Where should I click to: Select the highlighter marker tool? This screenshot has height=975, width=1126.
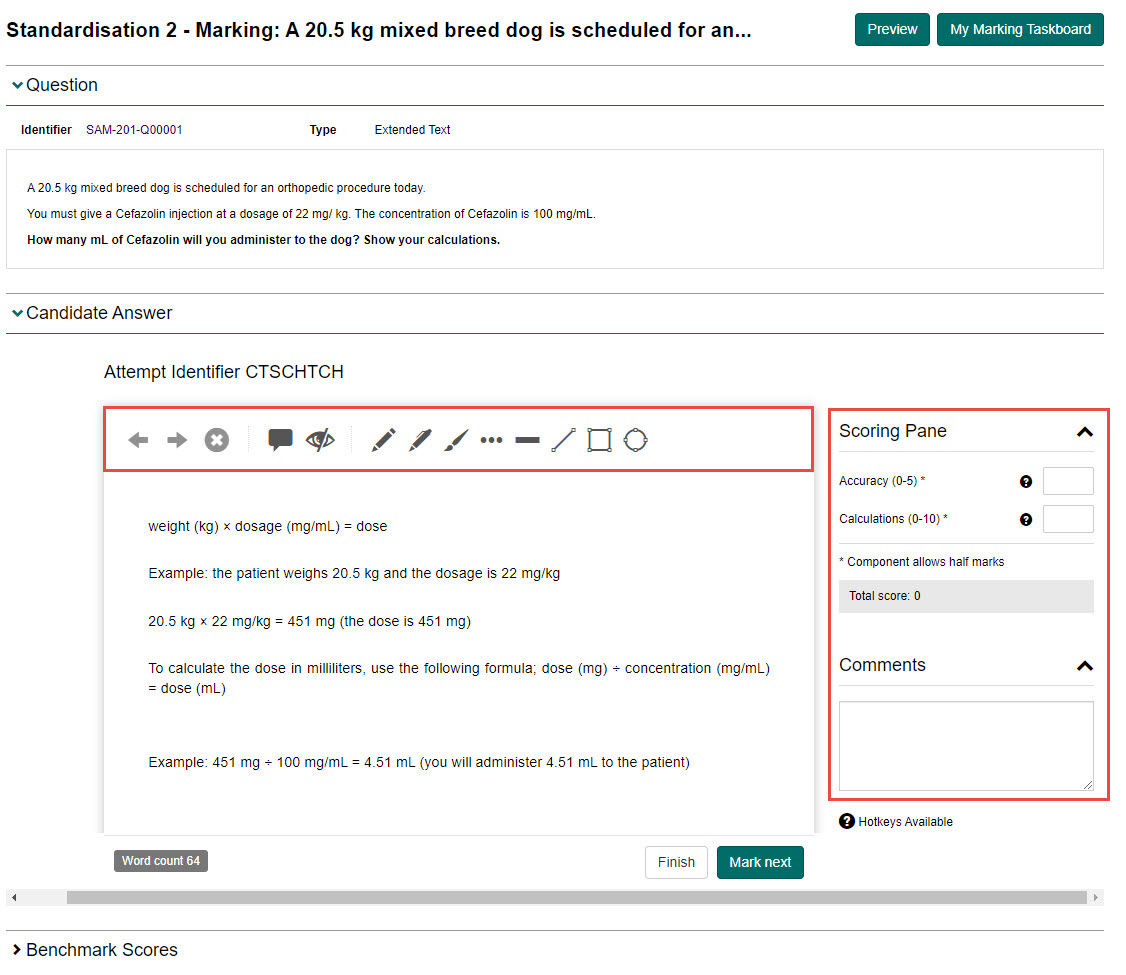coord(420,440)
